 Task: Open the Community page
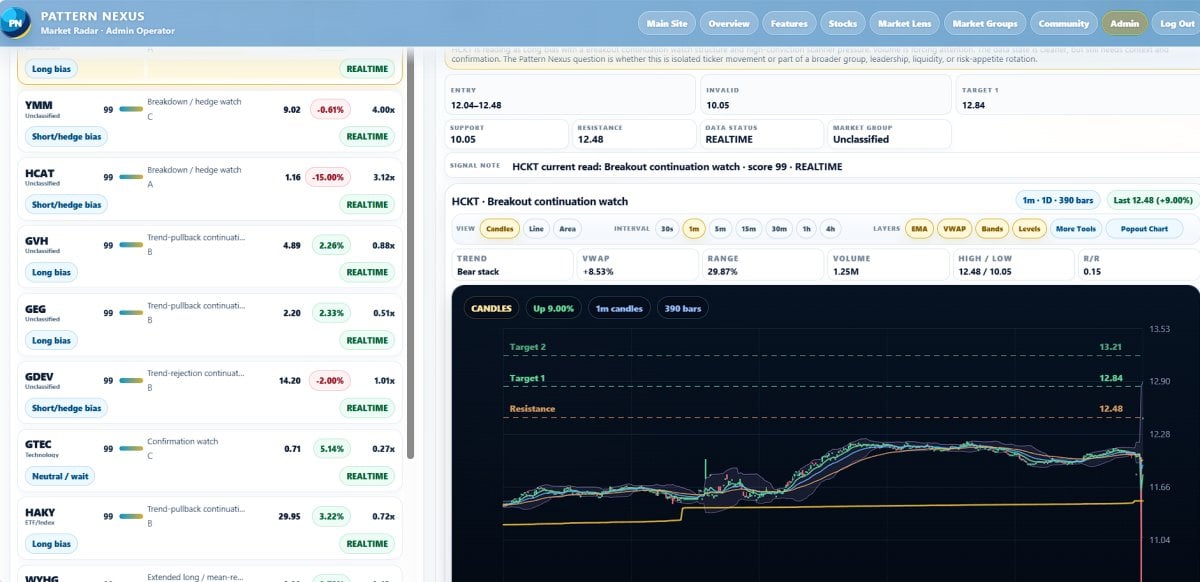coord(1063,23)
